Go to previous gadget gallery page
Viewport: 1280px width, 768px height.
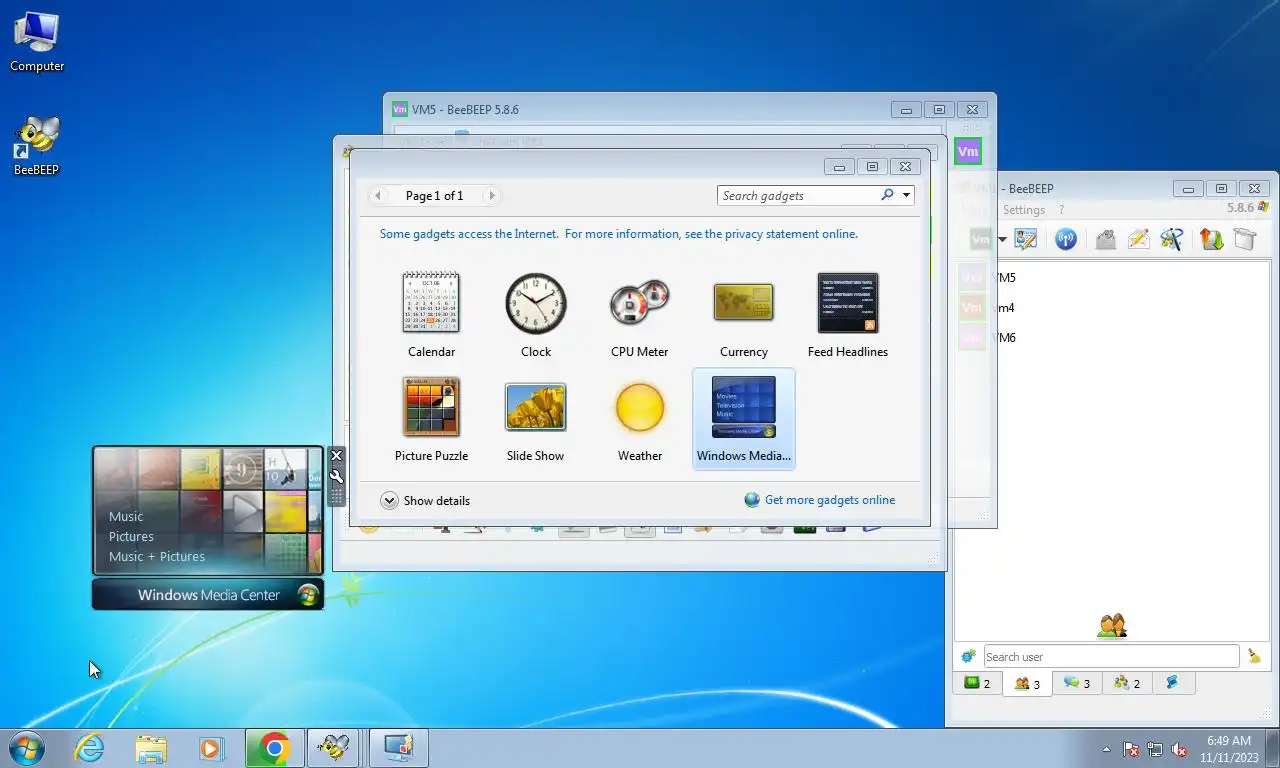(x=377, y=195)
